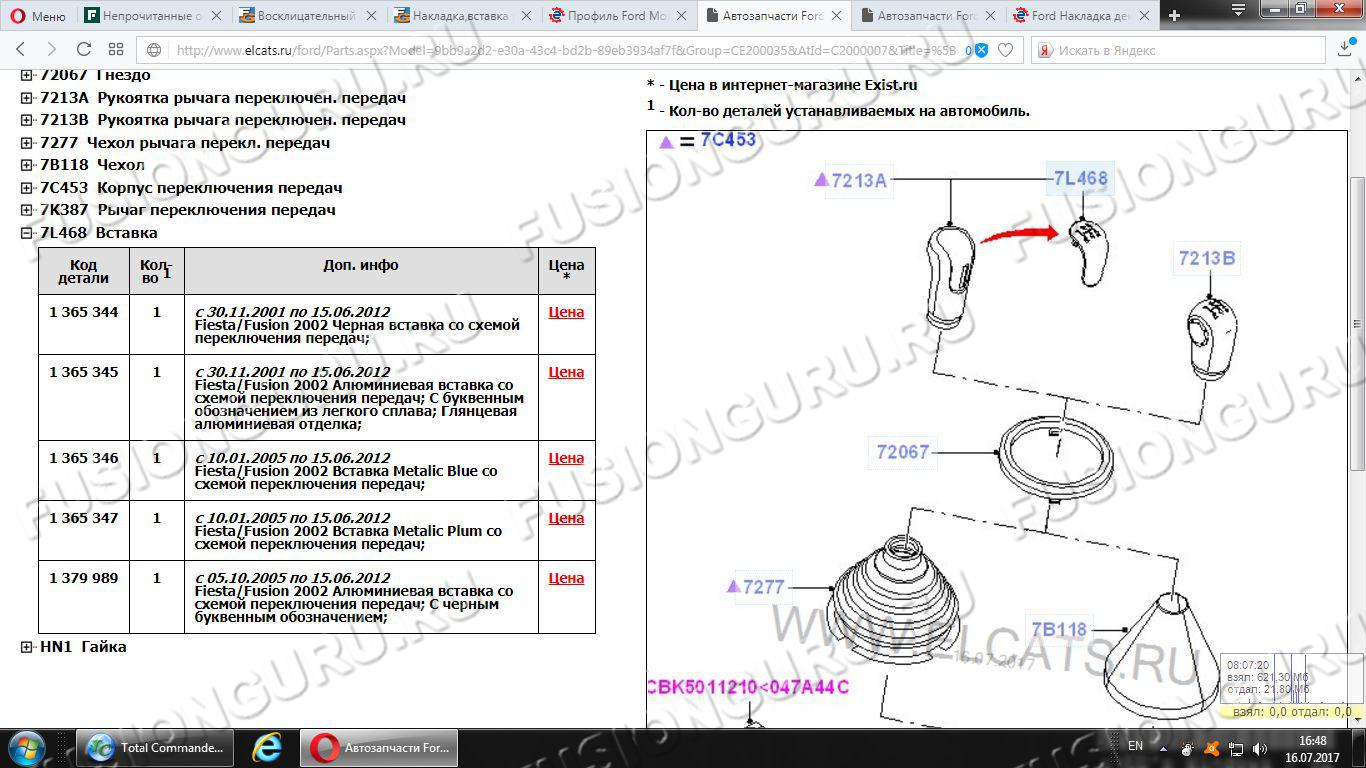Screen dimensions: 1366x768
Task: Go back with the browser back arrow
Action: click(x=21, y=50)
